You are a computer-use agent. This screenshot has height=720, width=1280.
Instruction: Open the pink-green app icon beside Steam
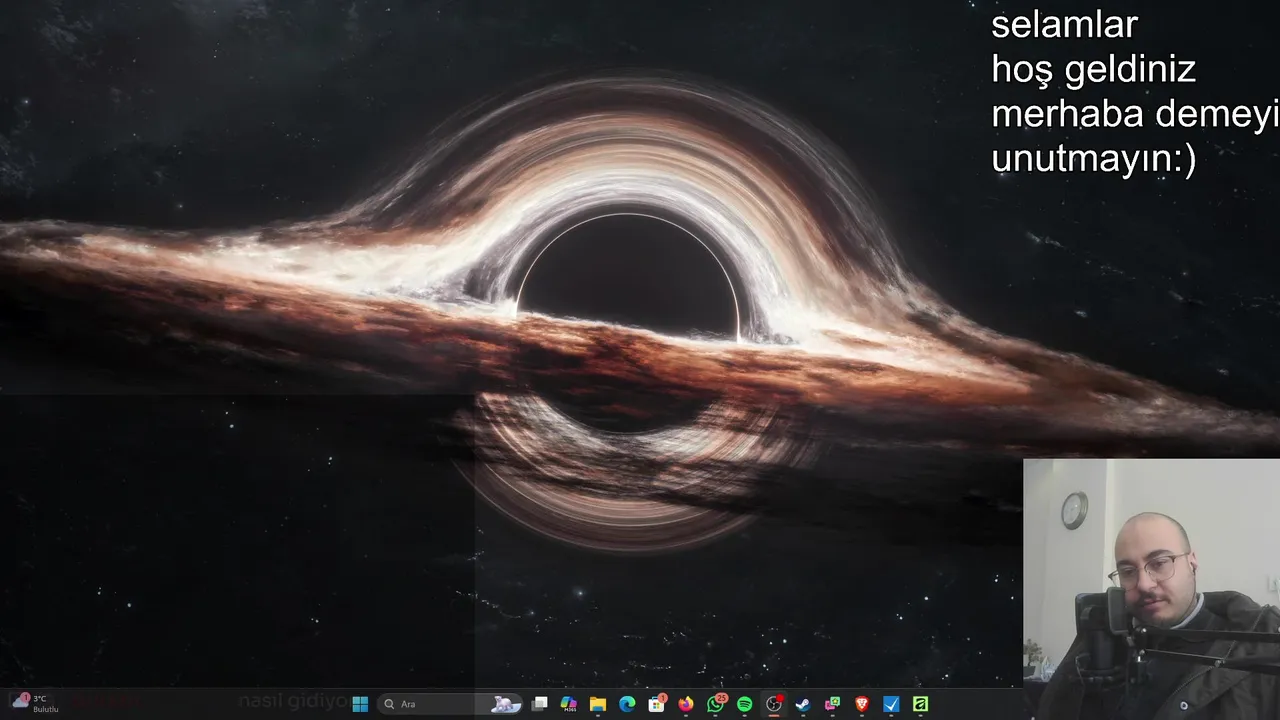tap(832, 704)
